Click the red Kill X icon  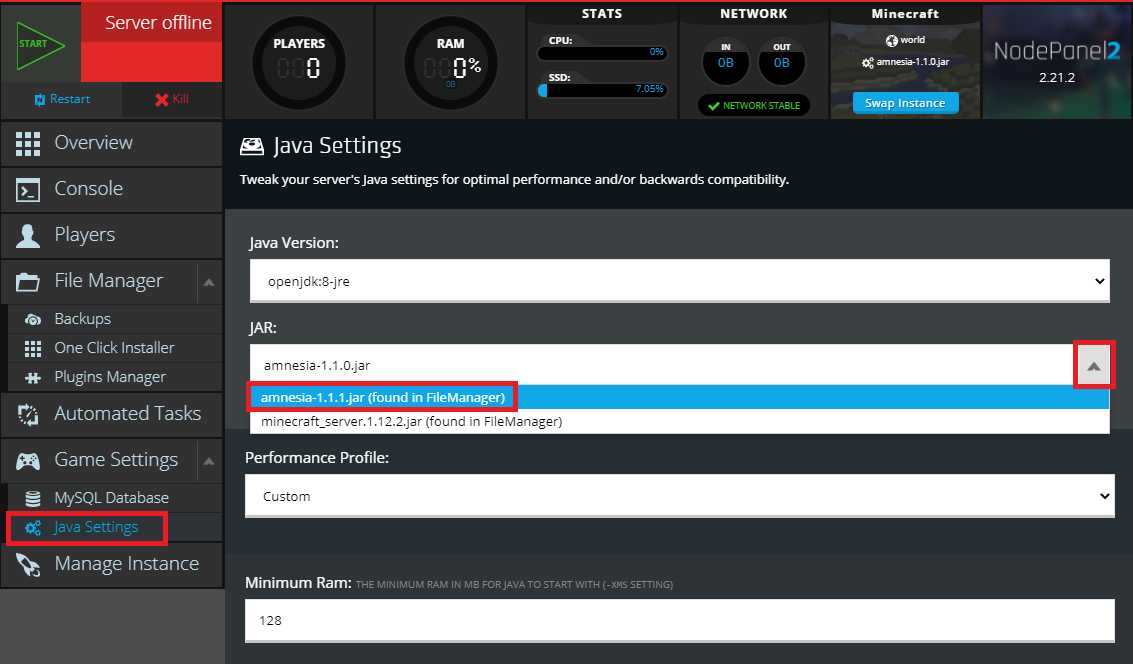click(160, 100)
